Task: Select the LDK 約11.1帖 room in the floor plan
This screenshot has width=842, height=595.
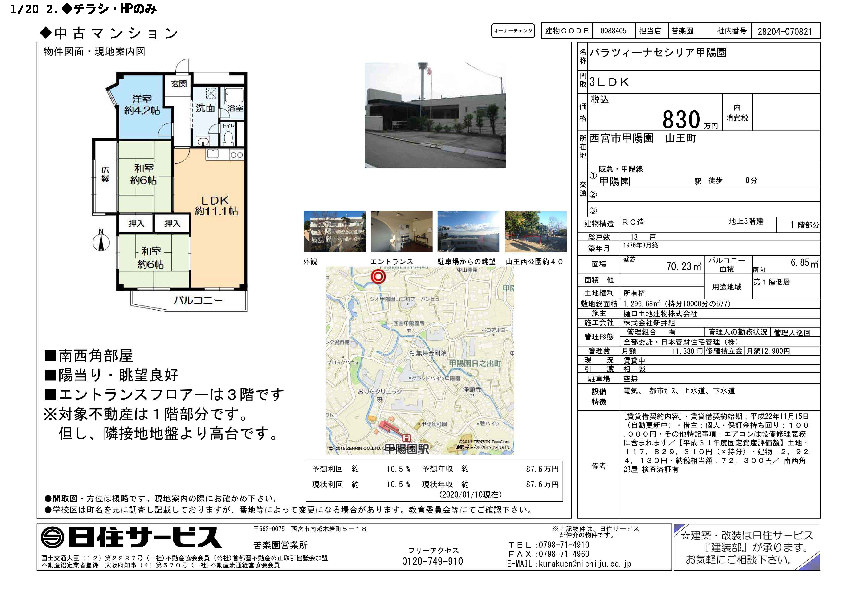Action: (214, 204)
